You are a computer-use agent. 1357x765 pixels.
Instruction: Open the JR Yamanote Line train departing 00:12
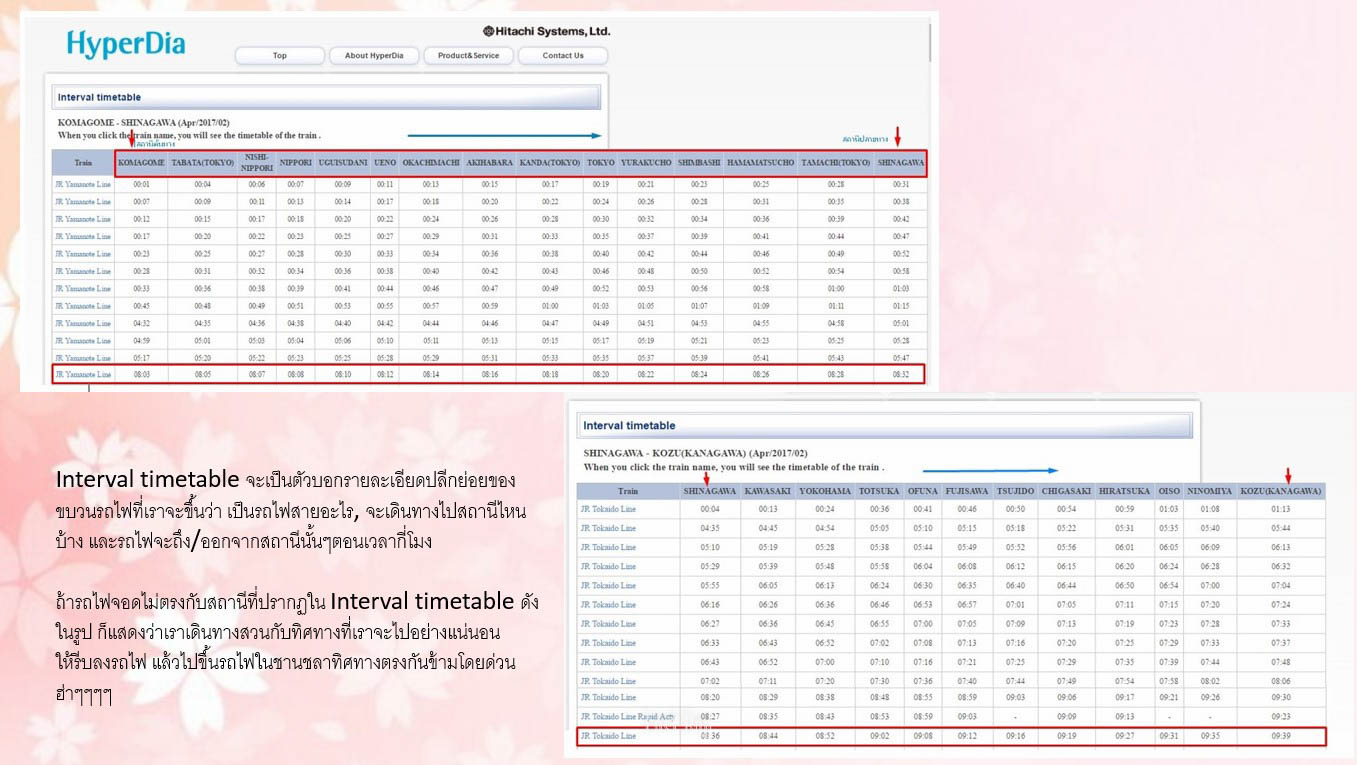tap(83, 219)
